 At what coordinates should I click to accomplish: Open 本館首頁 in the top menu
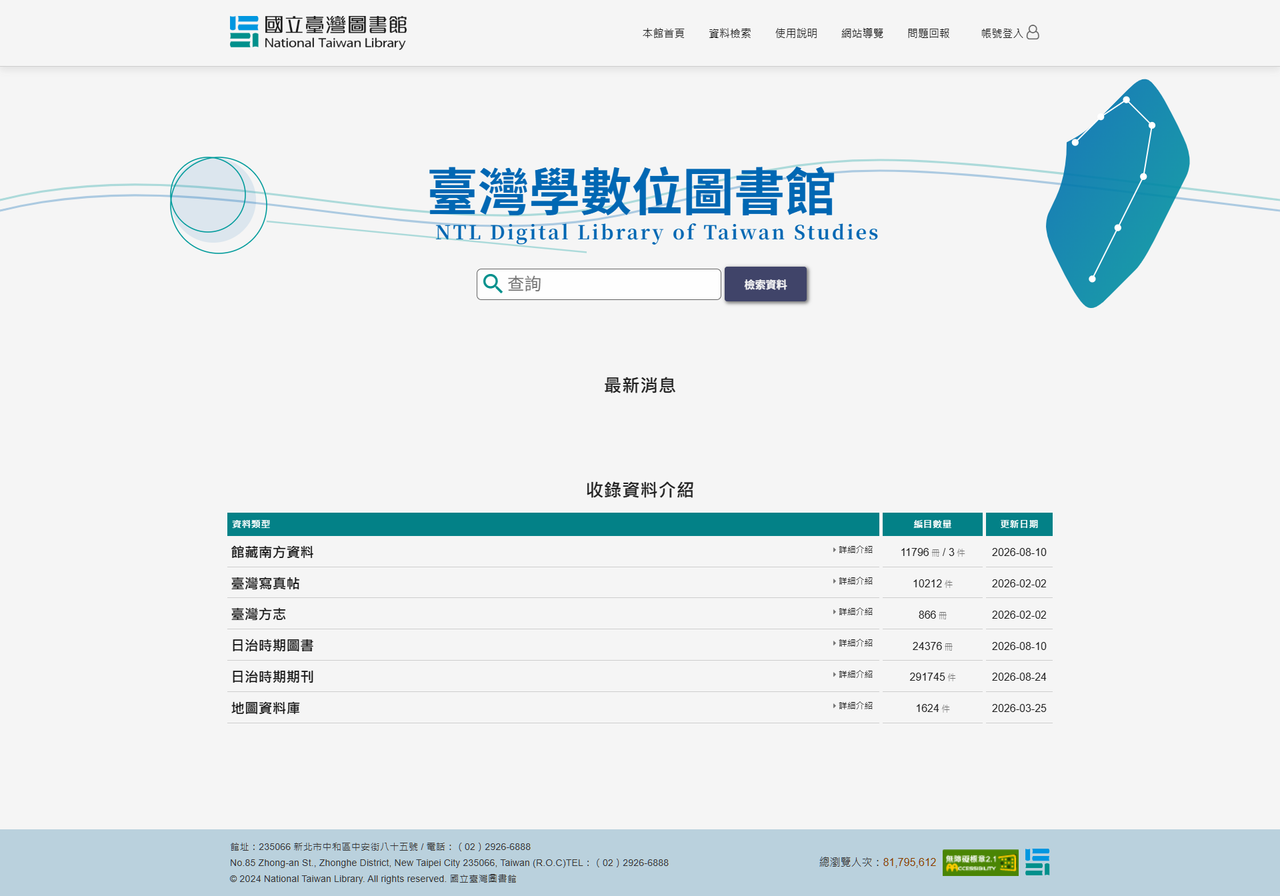click(663, 33)
